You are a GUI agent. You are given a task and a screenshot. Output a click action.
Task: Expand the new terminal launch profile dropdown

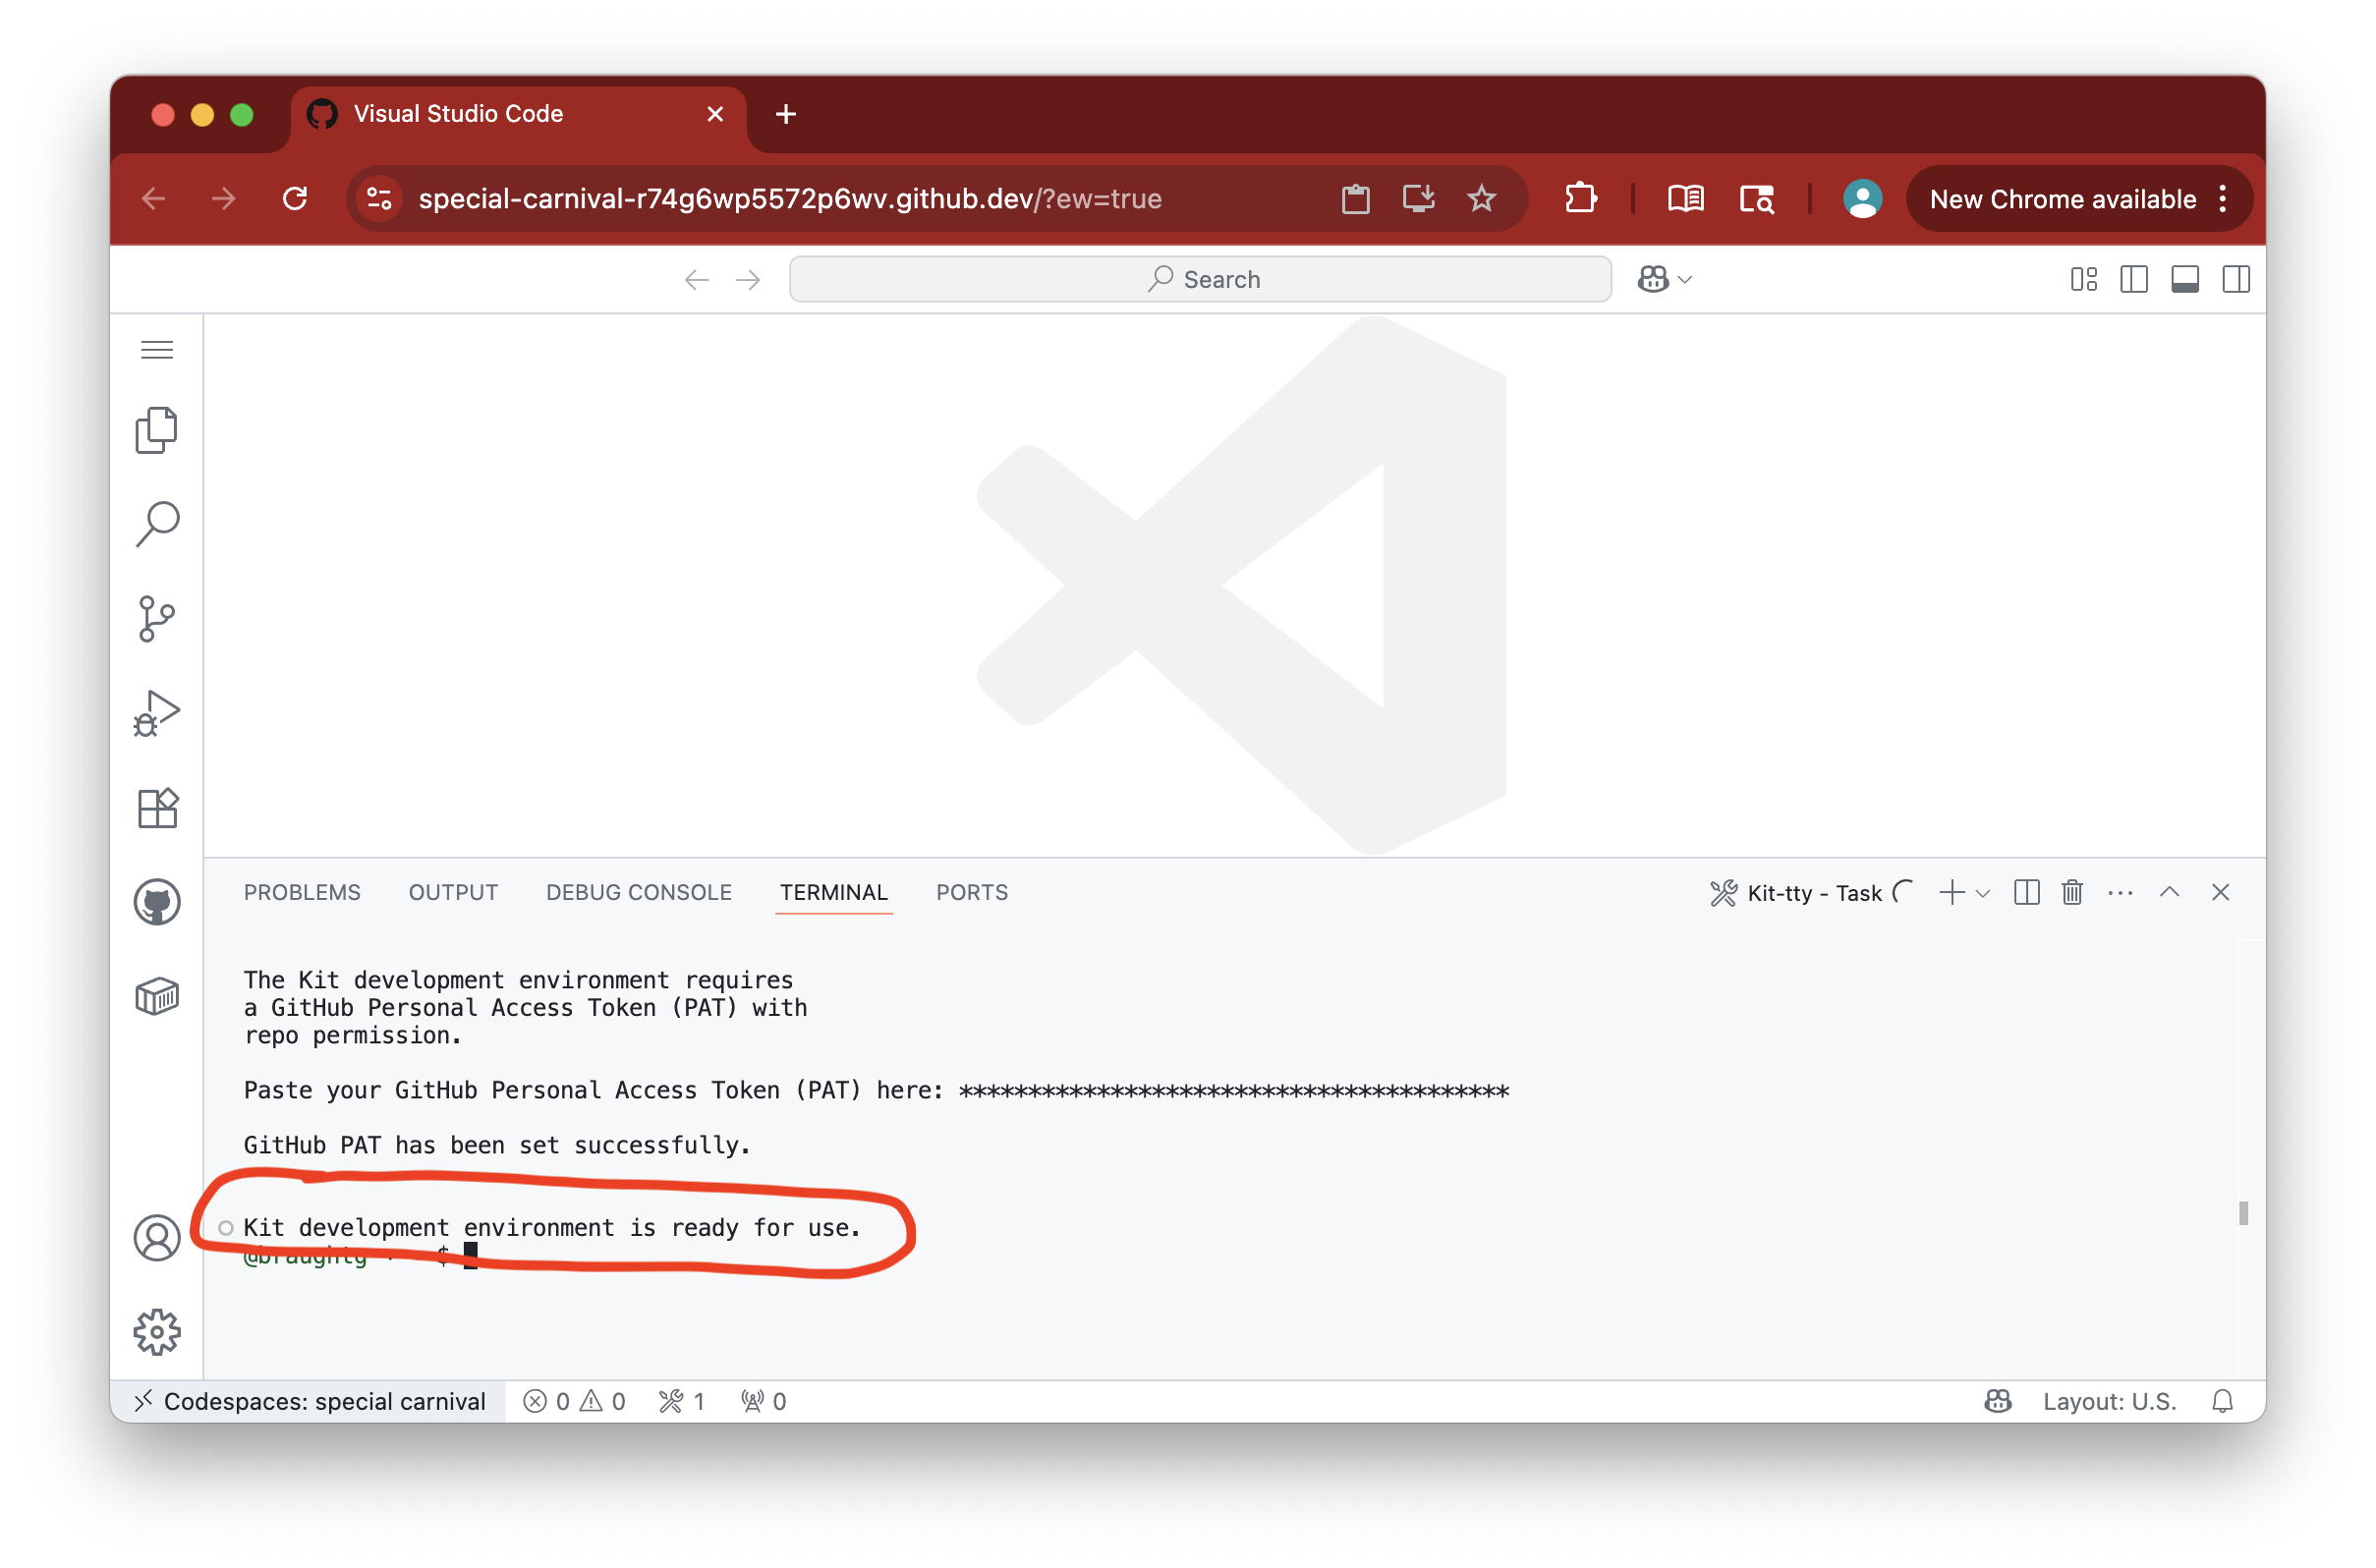click(1983, 893)
